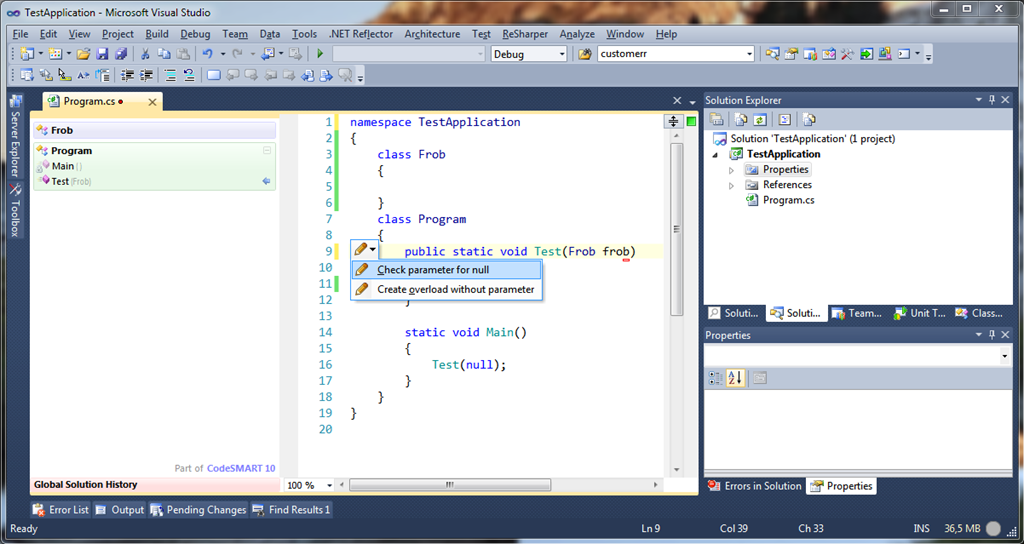Click the Find in Files icon
Viewport: 1024px width, 544px height.
pyautogui.click(x=584, y=54)
